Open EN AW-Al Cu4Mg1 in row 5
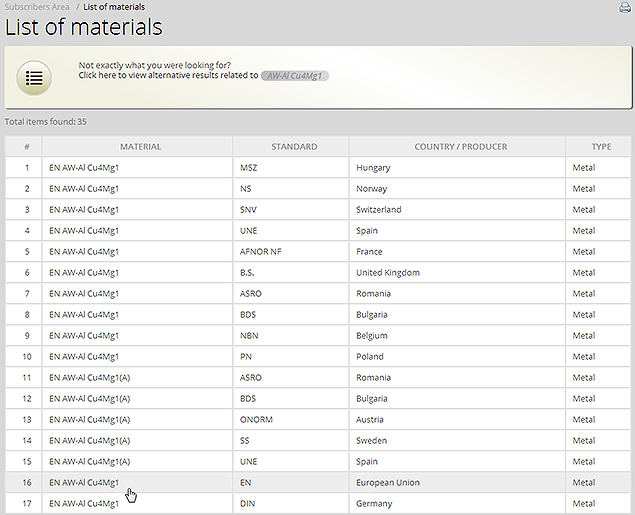Screen dimensions: 635x515 point(84,252)
